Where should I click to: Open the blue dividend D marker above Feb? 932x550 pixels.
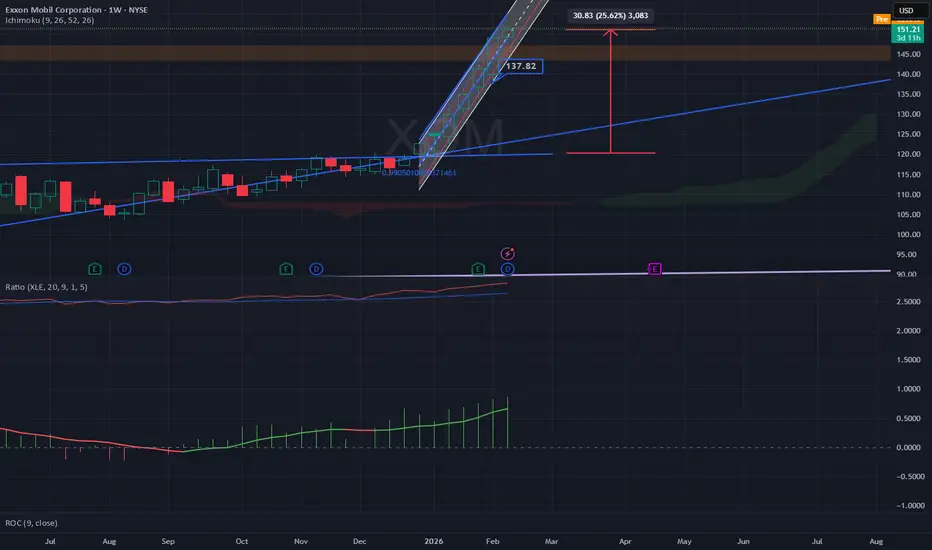pos(507,269)
